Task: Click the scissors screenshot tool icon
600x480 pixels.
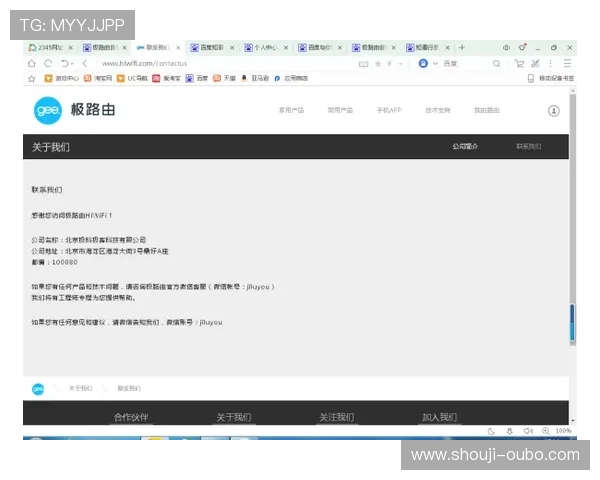Action: pyautogui.click(x=535, y=64)
